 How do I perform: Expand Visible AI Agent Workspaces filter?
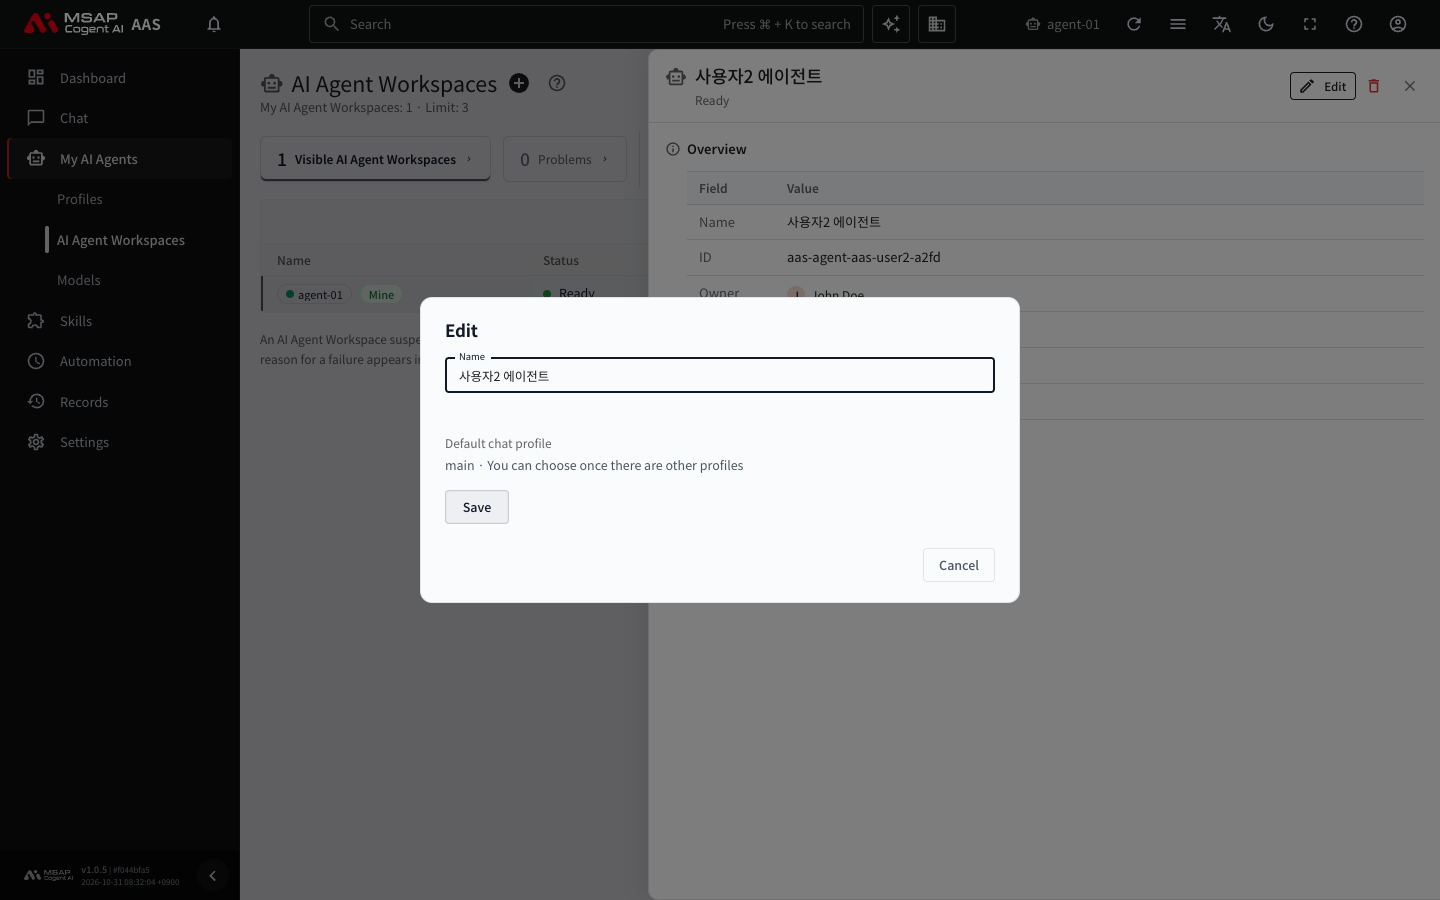coord(376,159)
